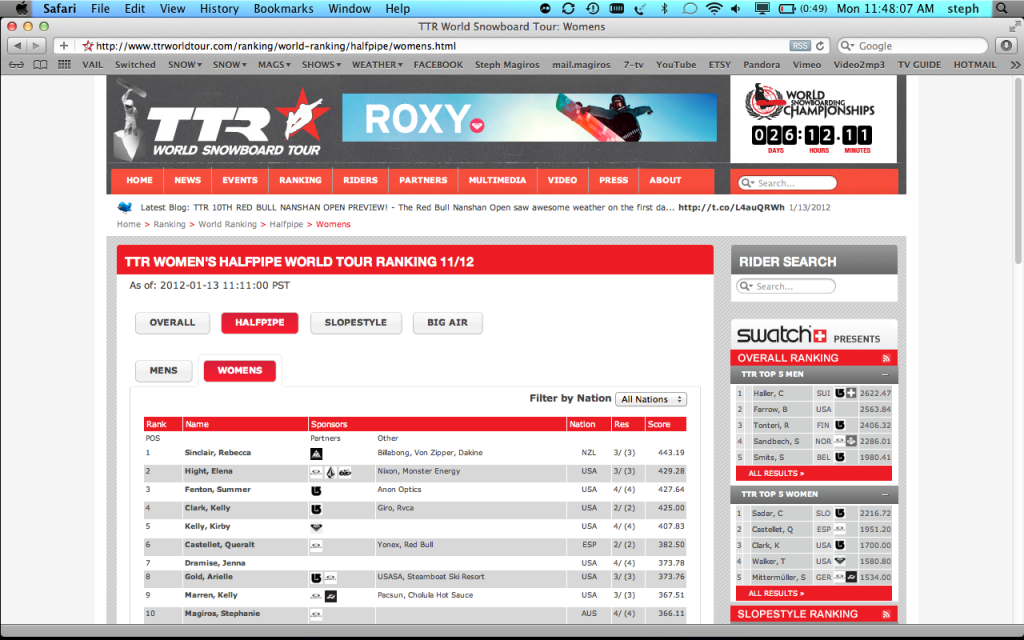Click the Overall Ranking RSS feed icon
The height and width of the screenshot is (640, 1024).
[885, 358]
